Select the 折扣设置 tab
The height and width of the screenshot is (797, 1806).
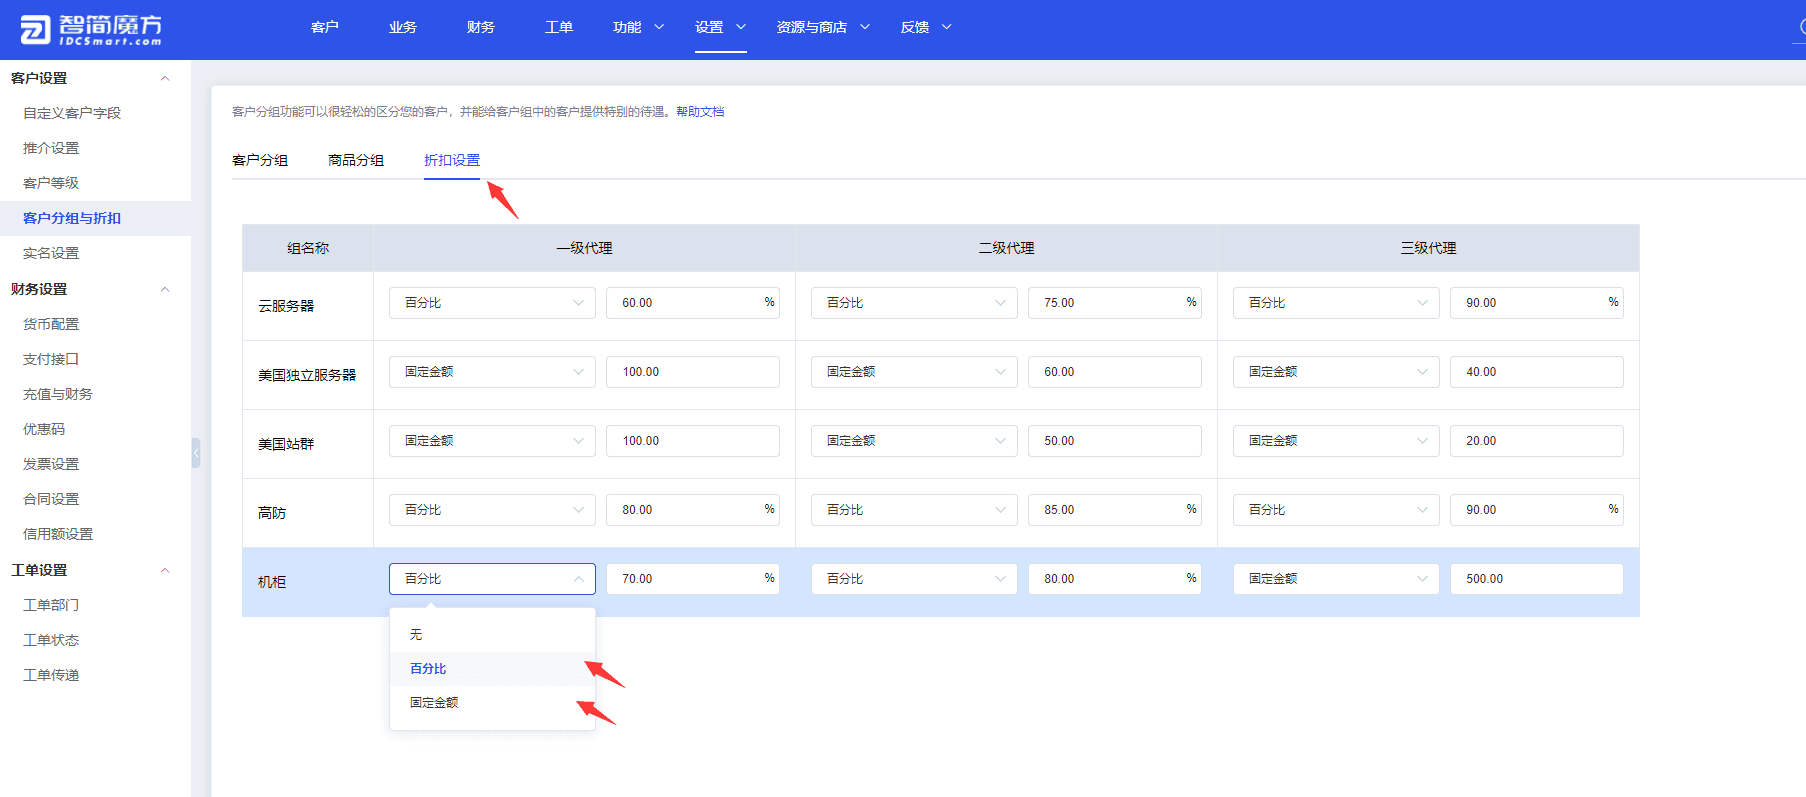pos(452,160)
